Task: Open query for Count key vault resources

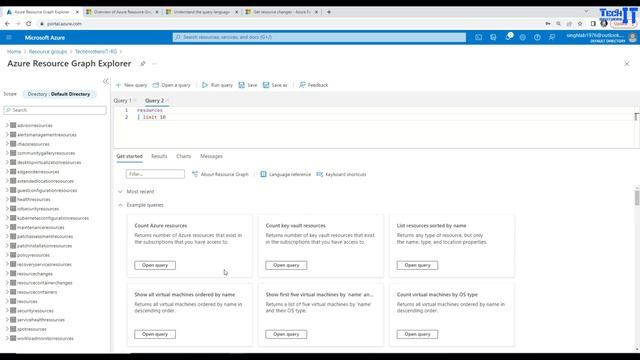Action: click(286, 265)
